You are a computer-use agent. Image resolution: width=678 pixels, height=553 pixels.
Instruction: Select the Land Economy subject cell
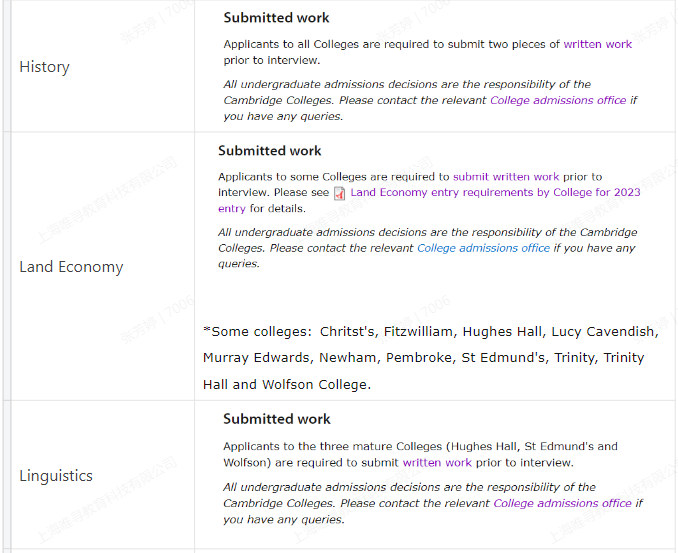pos(102,266)
